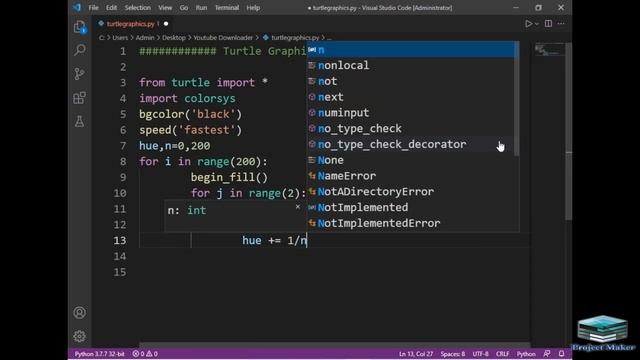
Task: Choose the 'numinput' suggestion
Action: (410, 113)
